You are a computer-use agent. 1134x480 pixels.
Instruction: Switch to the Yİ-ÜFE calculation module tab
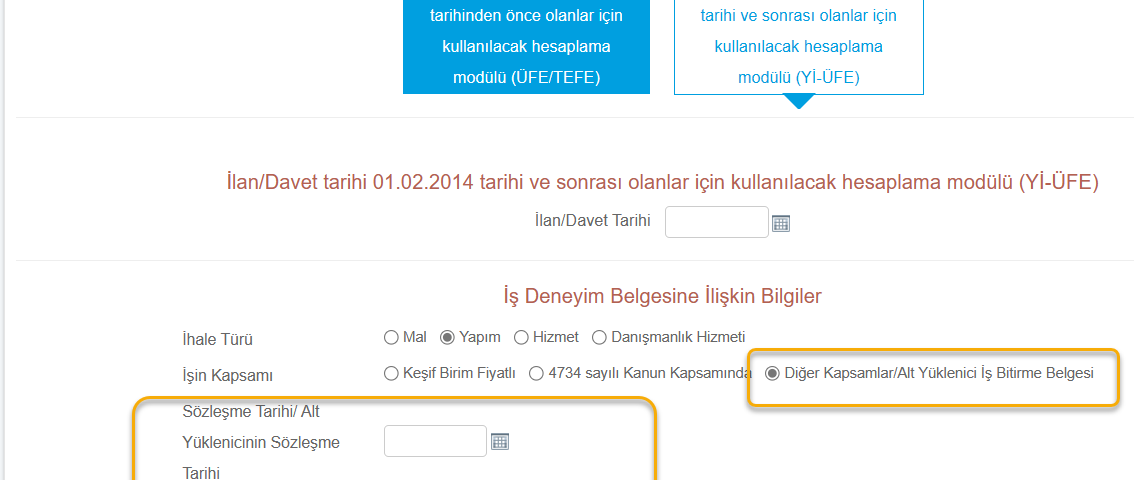tap(799, 47)
